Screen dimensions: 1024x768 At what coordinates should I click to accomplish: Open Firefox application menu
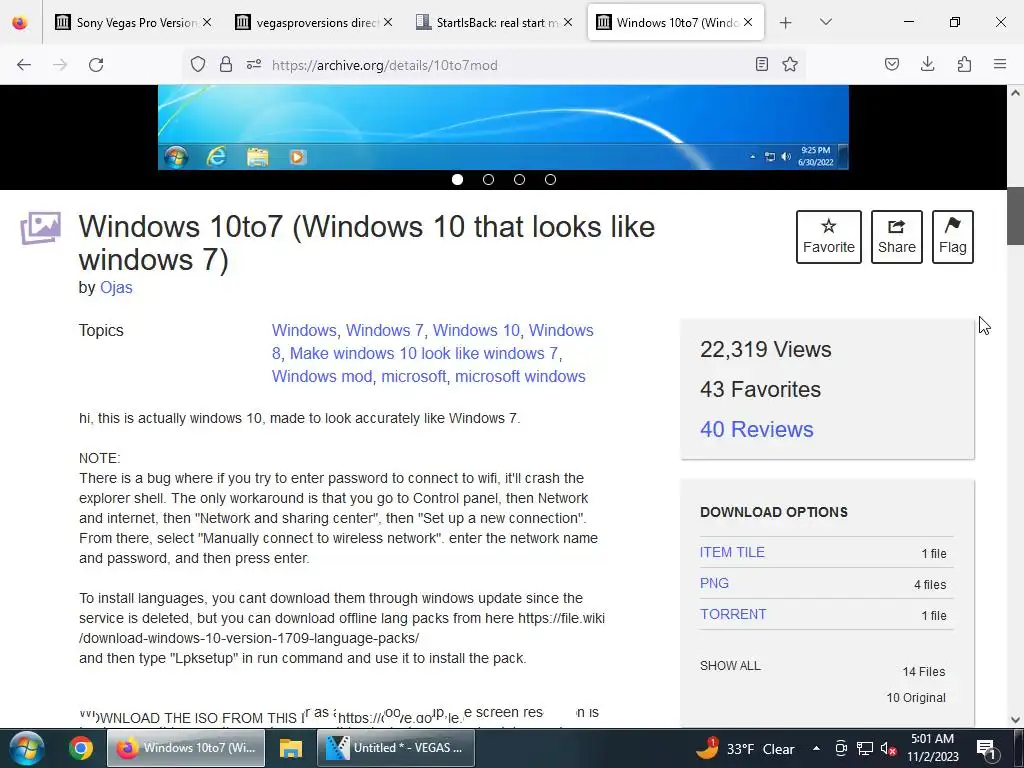pos(1000,65)
